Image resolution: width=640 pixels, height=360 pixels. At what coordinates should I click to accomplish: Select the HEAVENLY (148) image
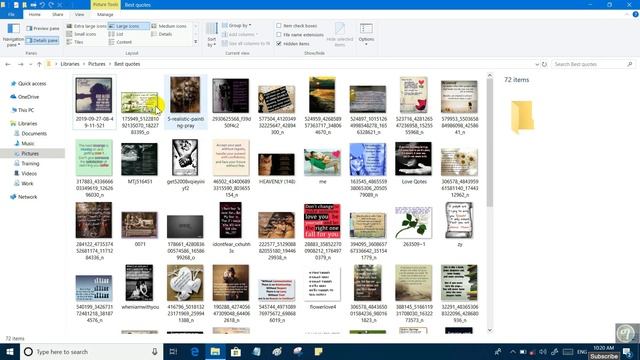point(276,168)
